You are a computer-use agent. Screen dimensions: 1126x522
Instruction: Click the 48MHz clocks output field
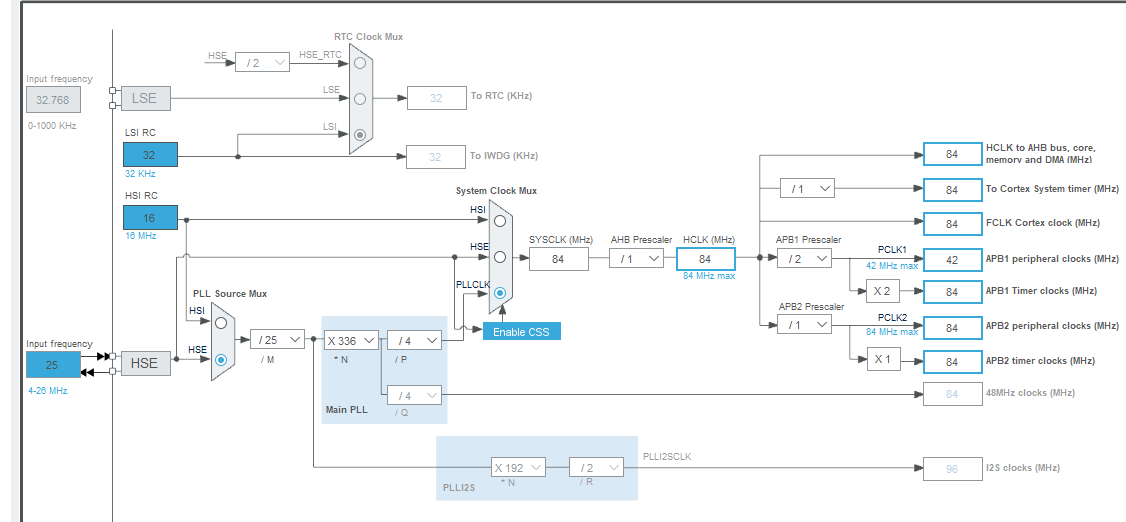(952, 394)
